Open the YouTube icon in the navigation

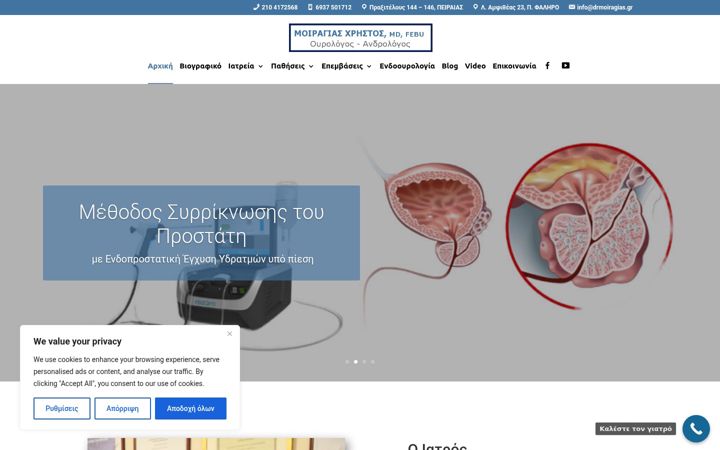[x=565, y=66]
